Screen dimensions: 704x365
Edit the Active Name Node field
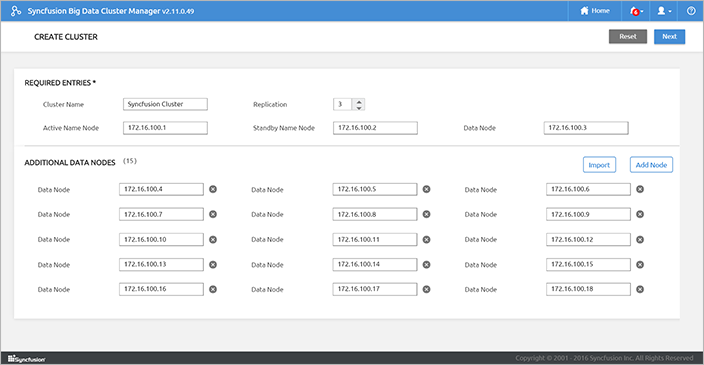(x=165, y=128)
